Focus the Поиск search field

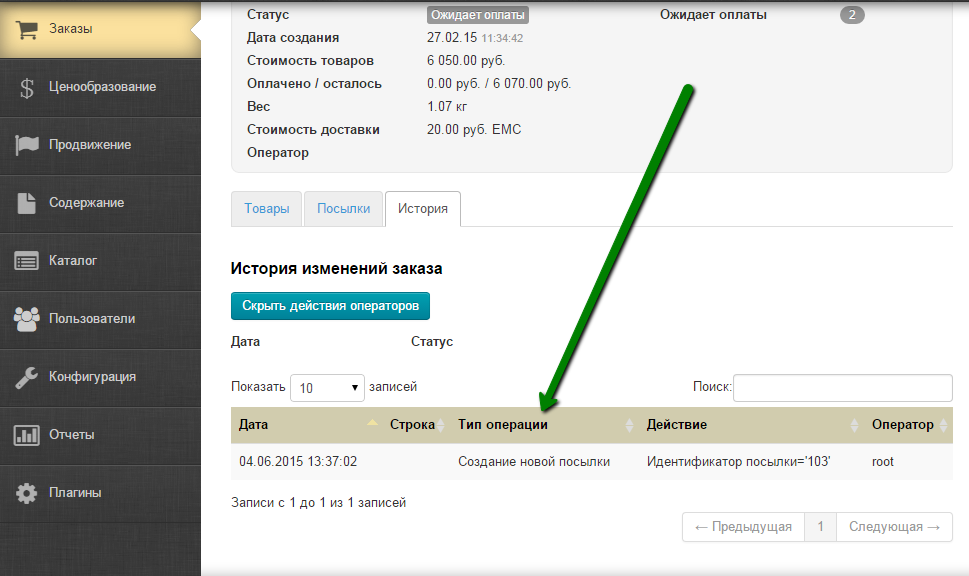842,388
